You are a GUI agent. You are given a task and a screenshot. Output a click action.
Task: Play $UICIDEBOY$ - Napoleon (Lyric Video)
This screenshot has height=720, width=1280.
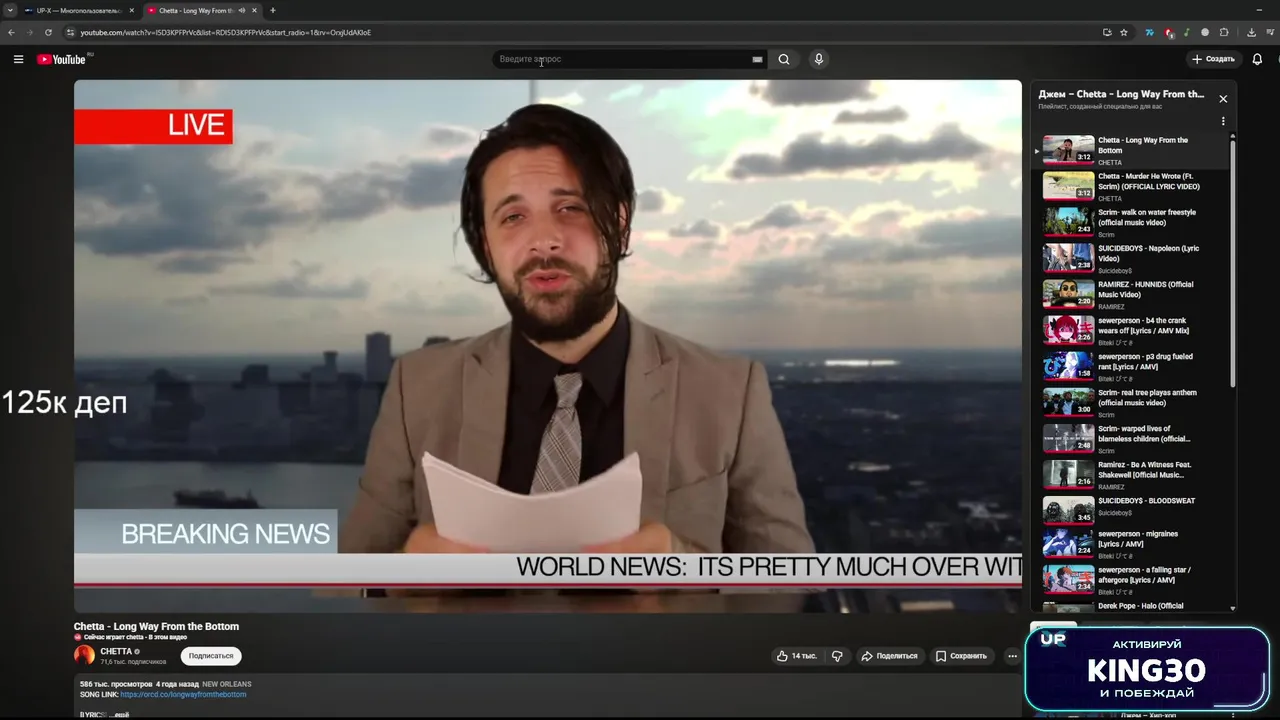tap(1130, 258)
